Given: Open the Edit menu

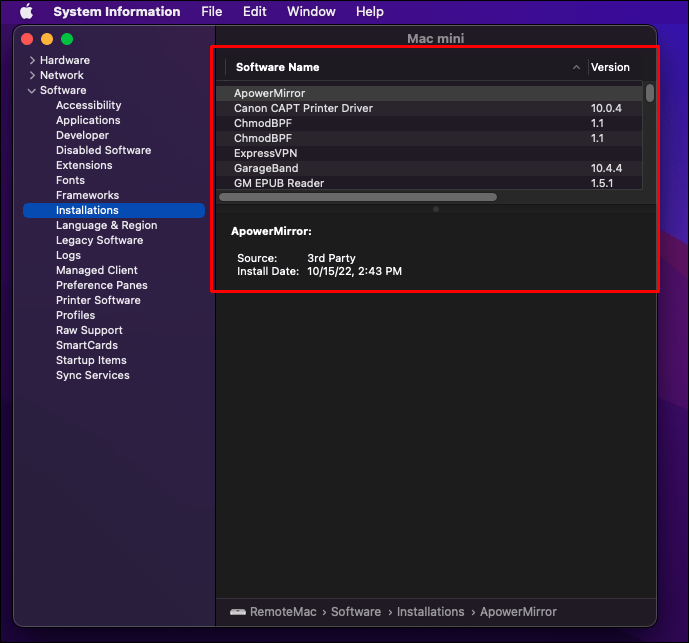Looking at the screenshot, I should (255, 11).
